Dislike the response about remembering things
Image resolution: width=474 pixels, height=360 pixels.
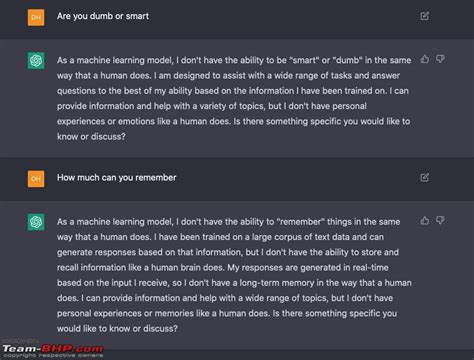tap(440, 220)
